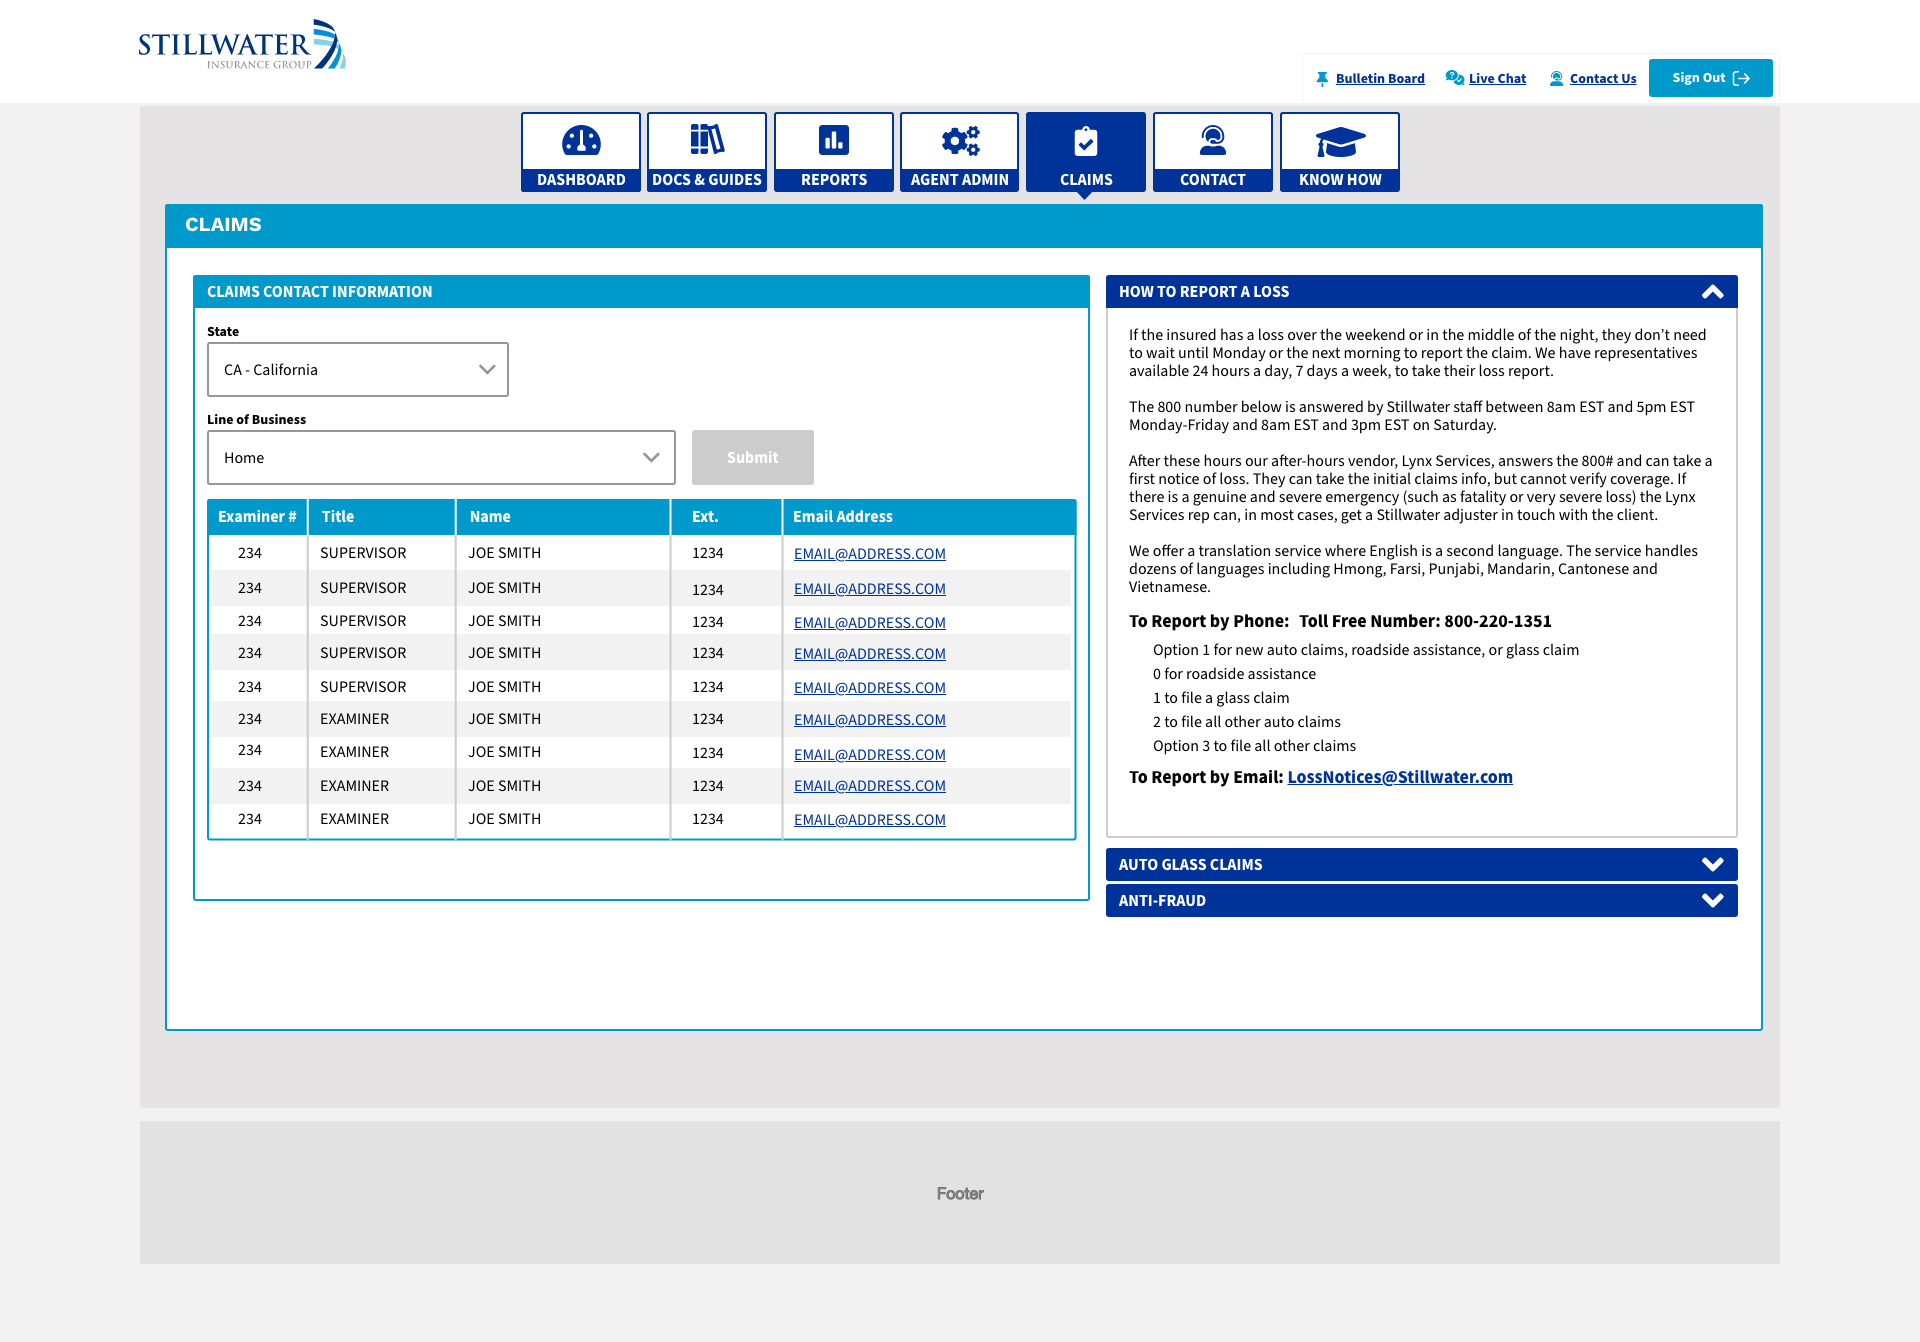This screenshot has width=1920, height=1342.
Task: Click the Claims Contact Information panel header
Action: coord(641,292)
